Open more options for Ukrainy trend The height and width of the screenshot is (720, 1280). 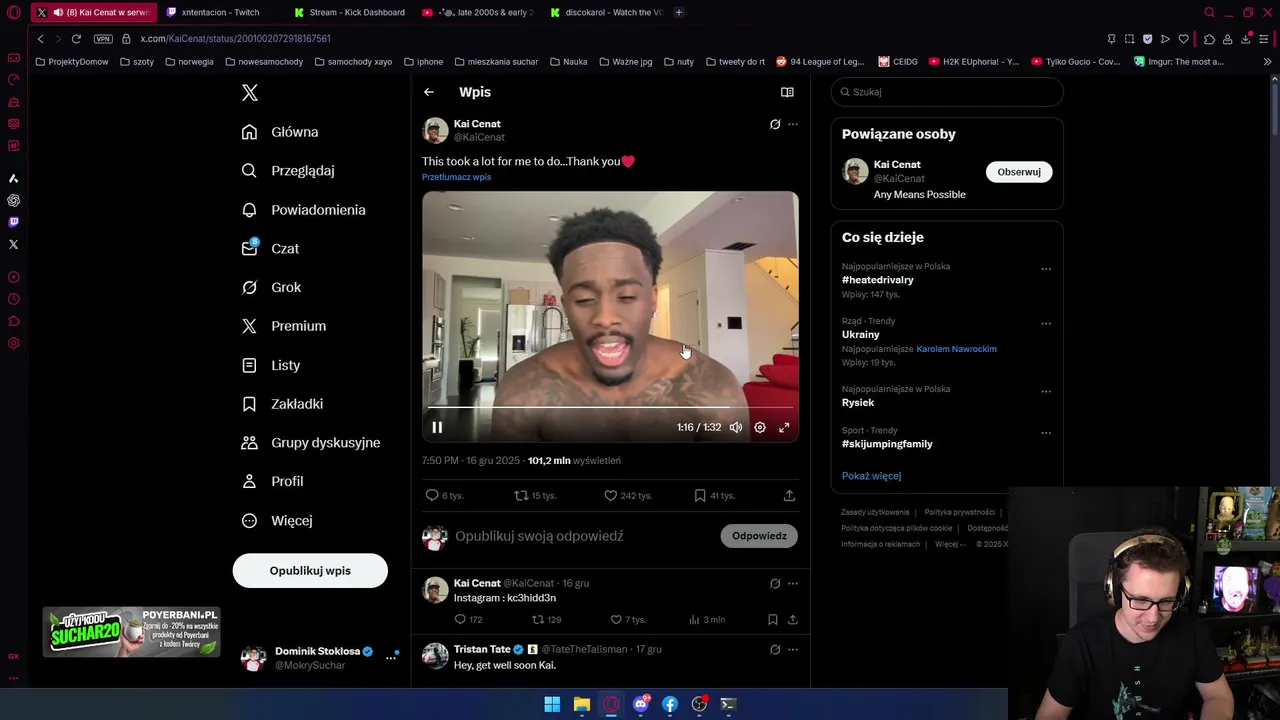(x=1046, y=324)
